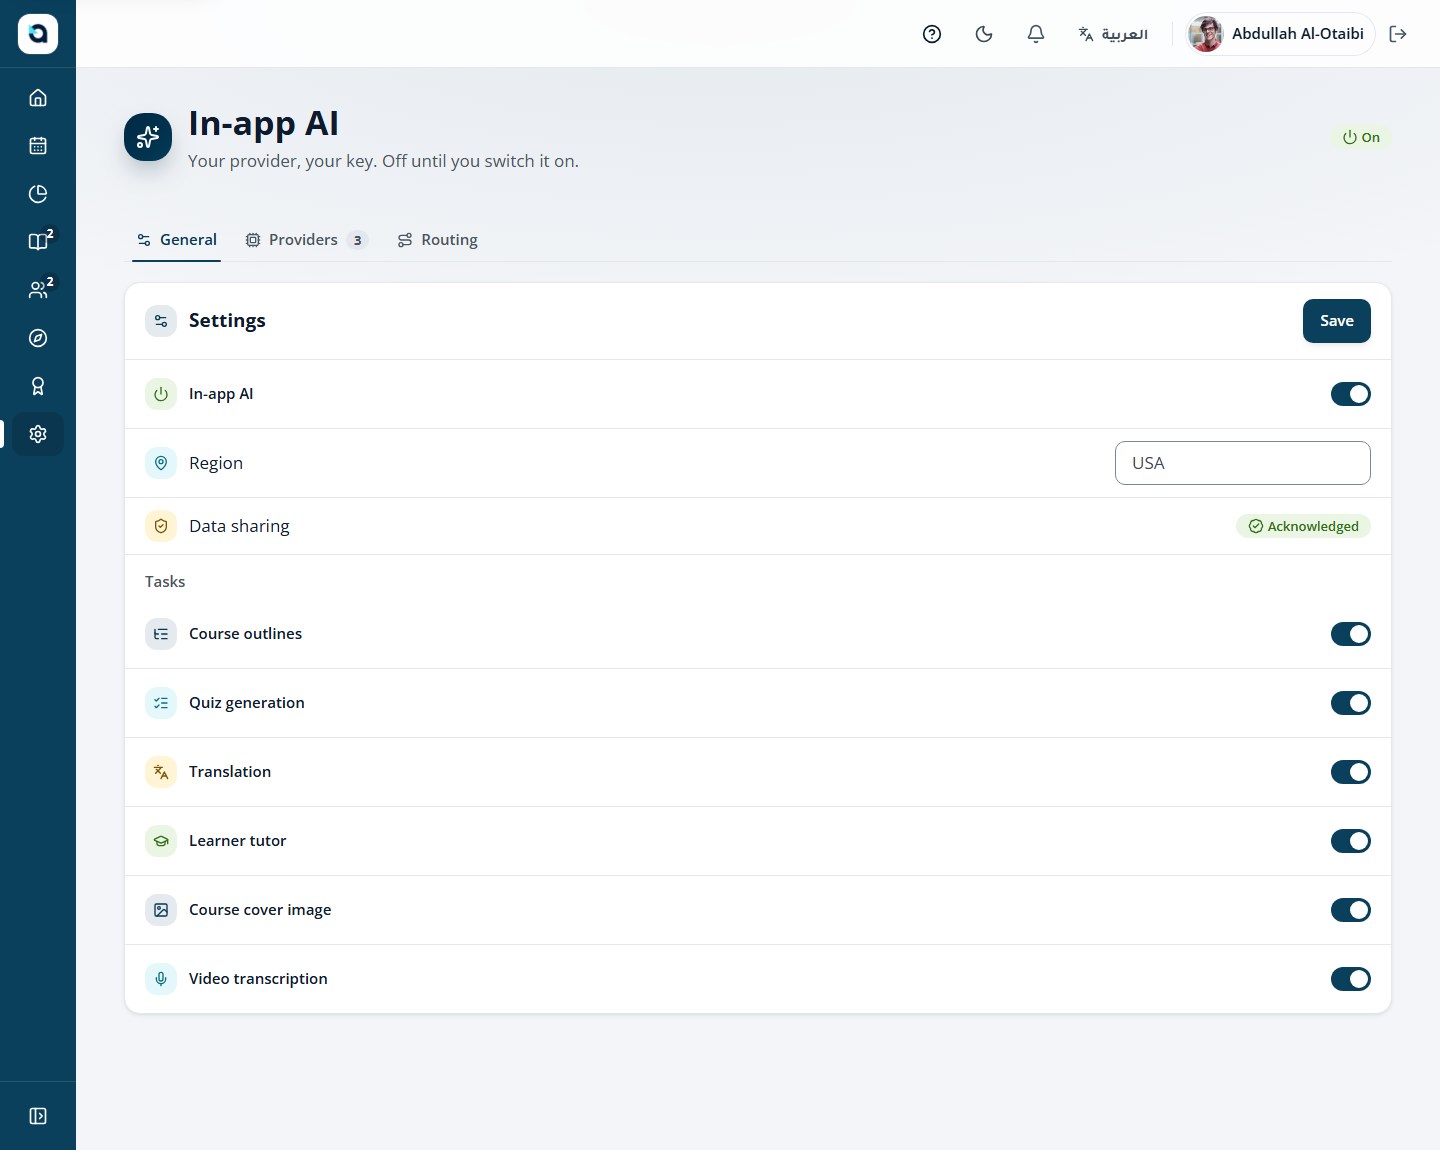Viewport: 1440px width, 1150px height.
Task: Switch language to العربية
Action: click(1112, 34)
